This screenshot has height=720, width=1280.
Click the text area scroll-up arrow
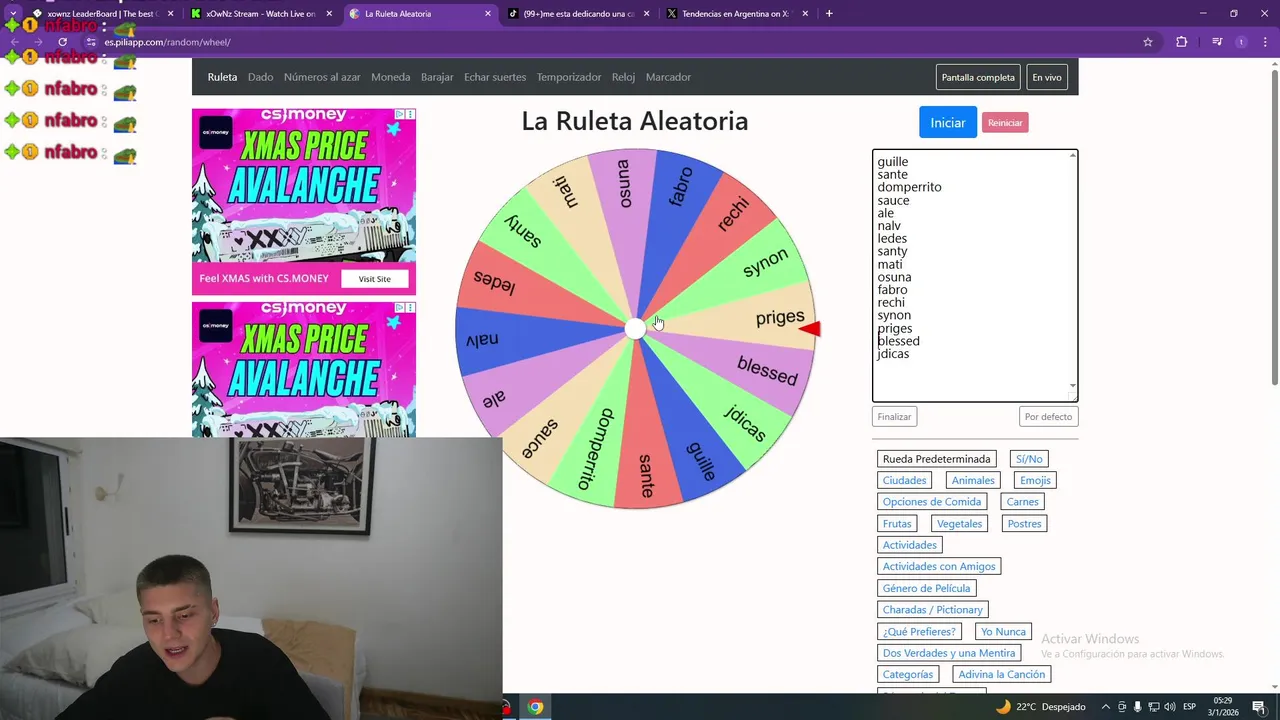(x=1073, y=155)
